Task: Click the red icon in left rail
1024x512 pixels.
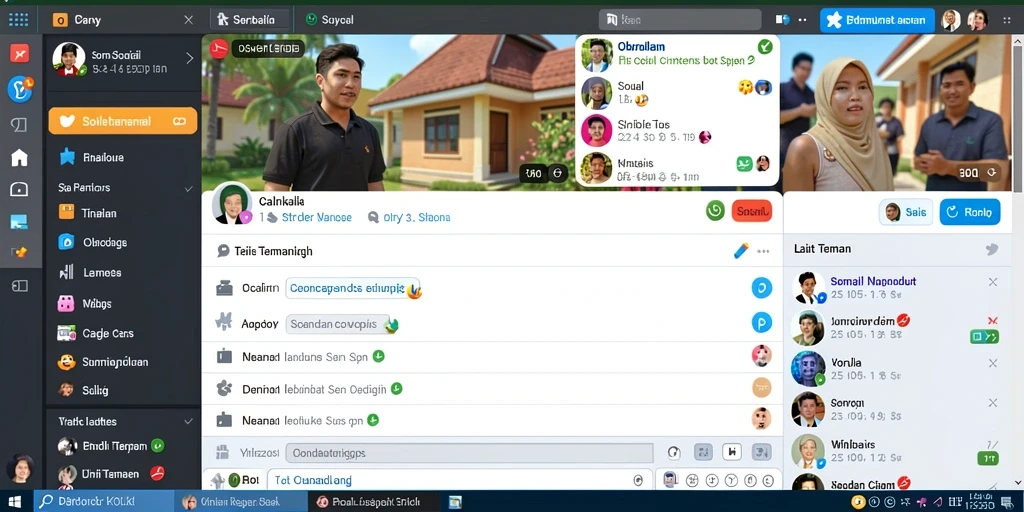Action: (20, 54)
